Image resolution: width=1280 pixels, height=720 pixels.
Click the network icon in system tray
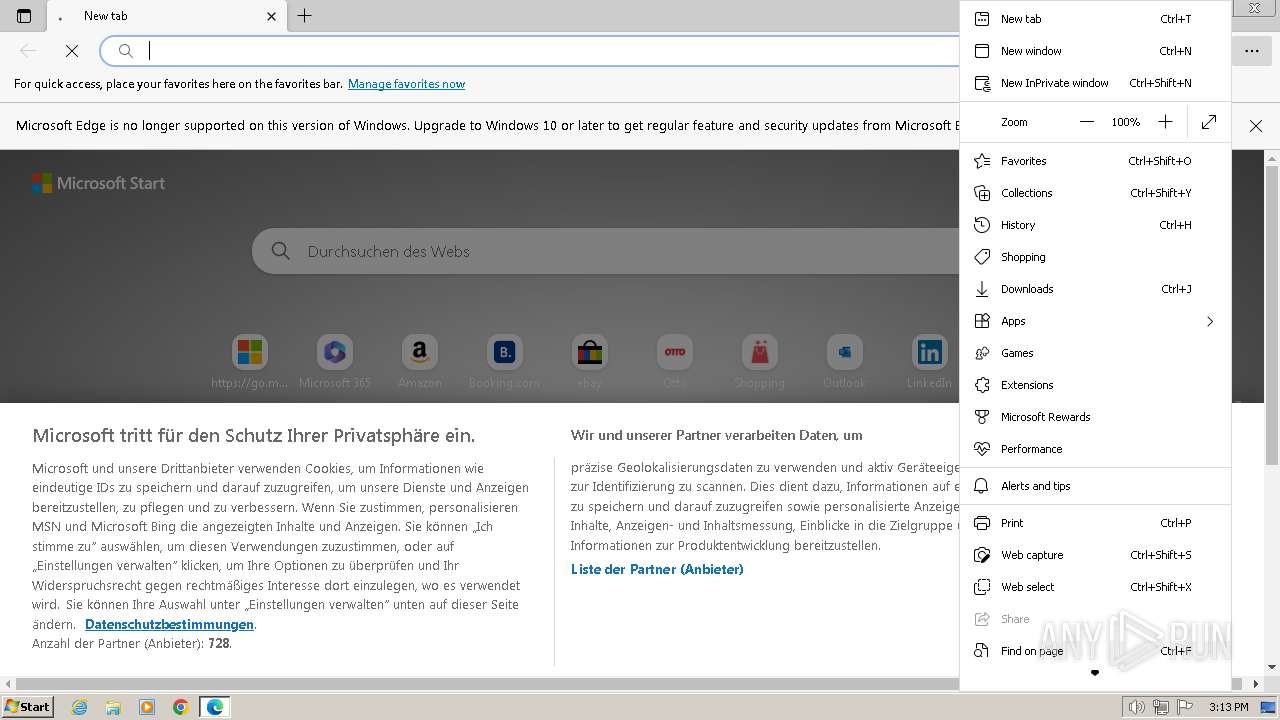[1161, 707]
